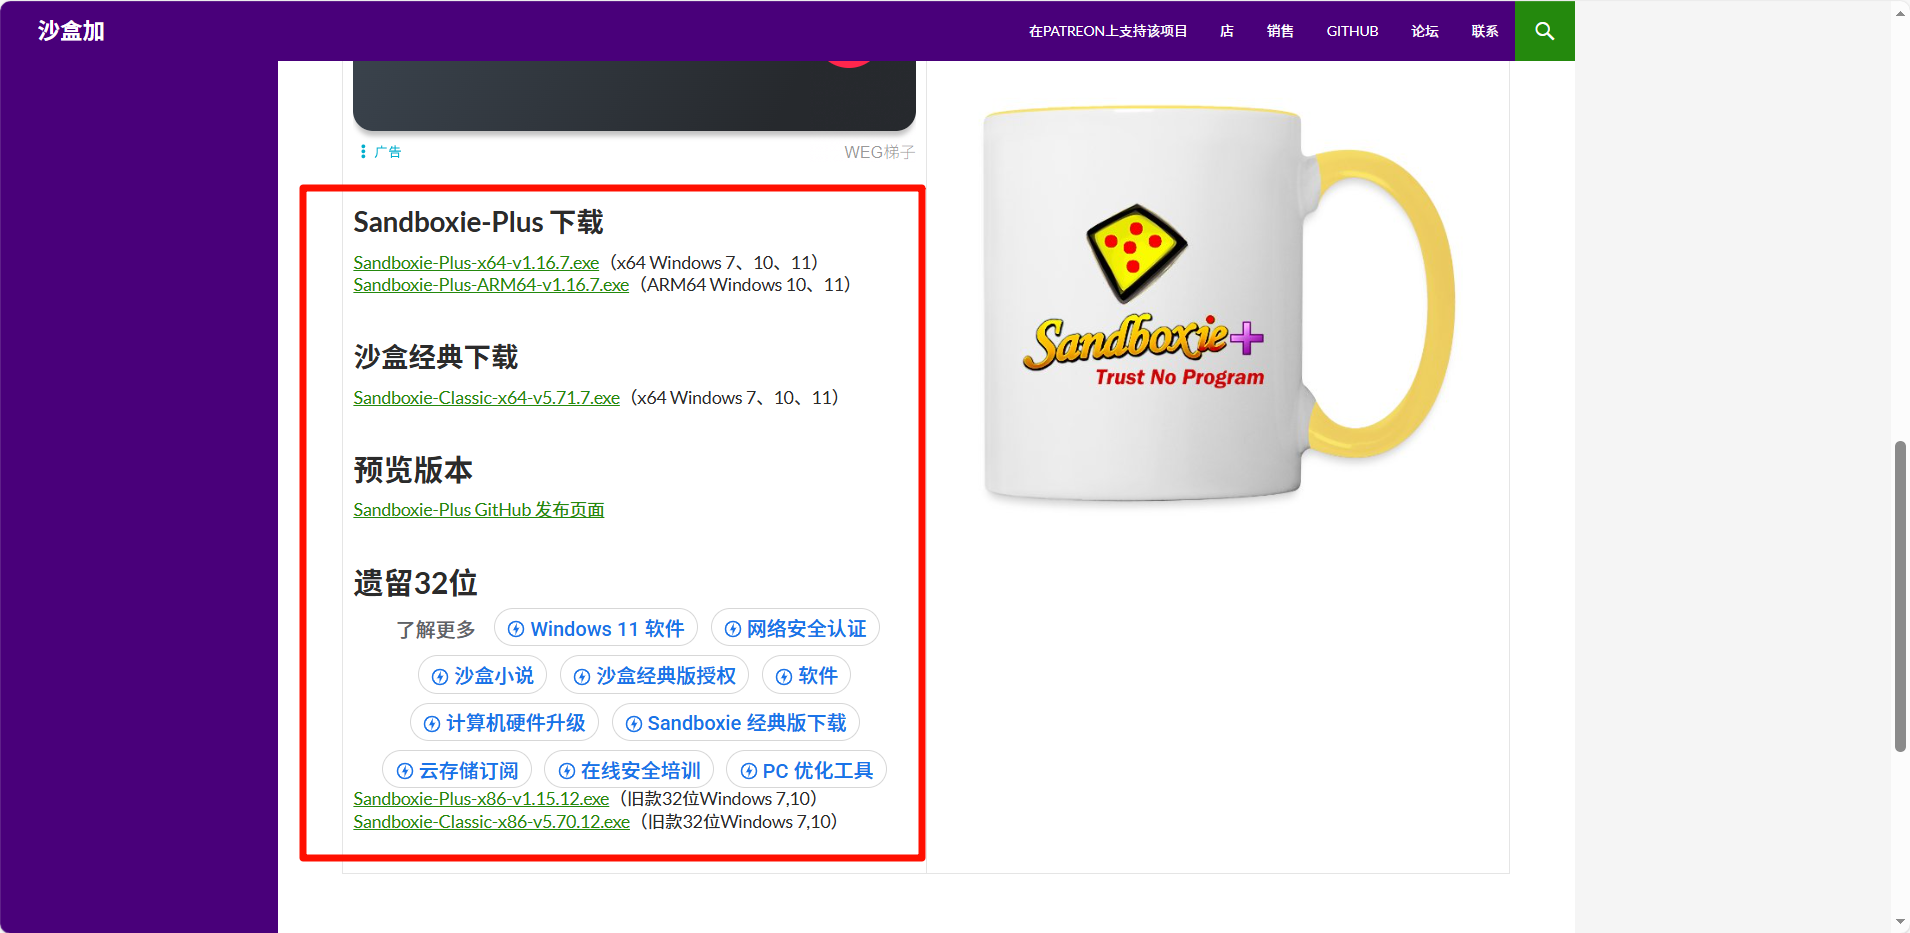This screenshot has height=933, width=1910.
Task: Click the 遗留32位 heading
Action: pyautogui.click(x=416, y=583)
